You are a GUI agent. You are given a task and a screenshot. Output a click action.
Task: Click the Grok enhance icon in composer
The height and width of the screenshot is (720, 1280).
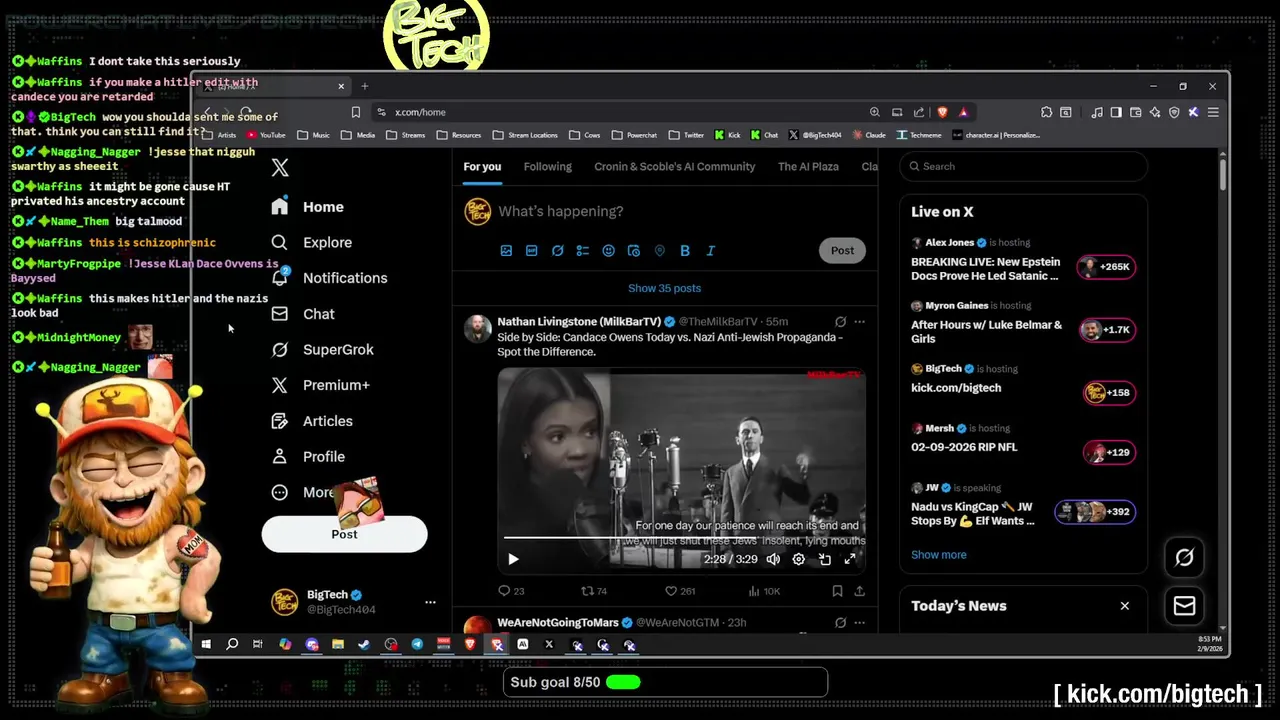tap(557, 251)
